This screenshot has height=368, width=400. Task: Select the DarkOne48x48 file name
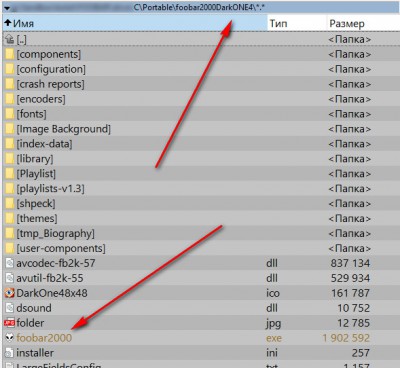pos(52,293)
